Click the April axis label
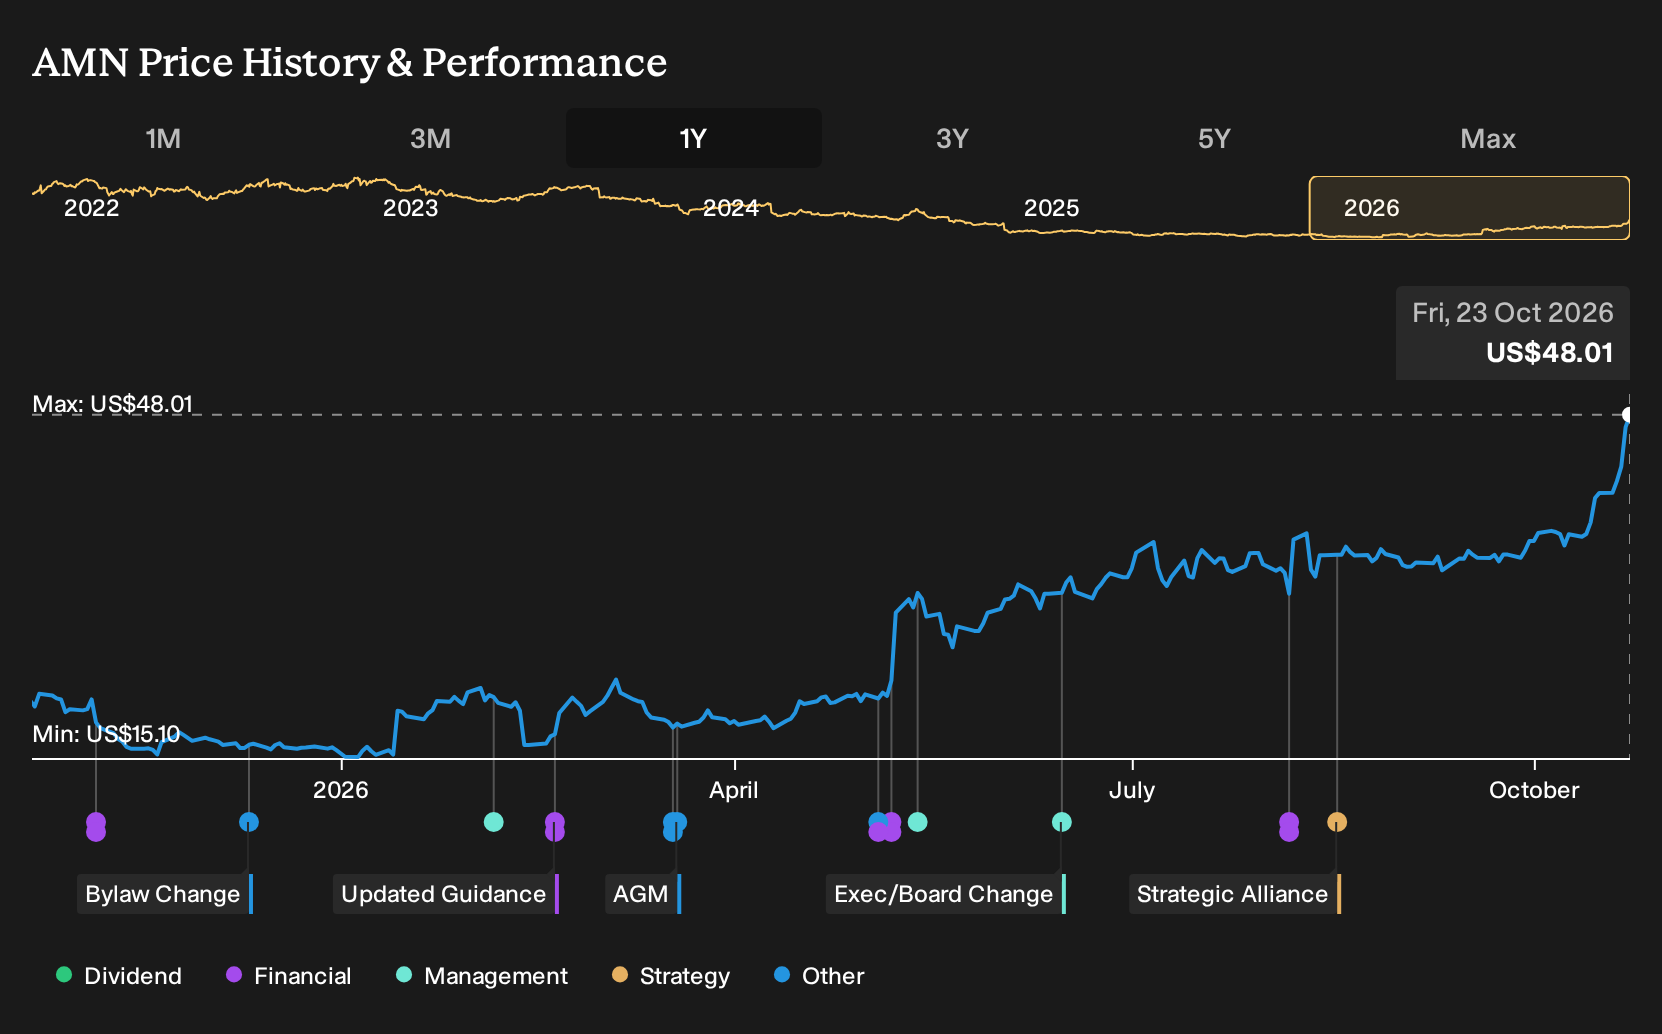The image size is (1662, 1034). 734,790
